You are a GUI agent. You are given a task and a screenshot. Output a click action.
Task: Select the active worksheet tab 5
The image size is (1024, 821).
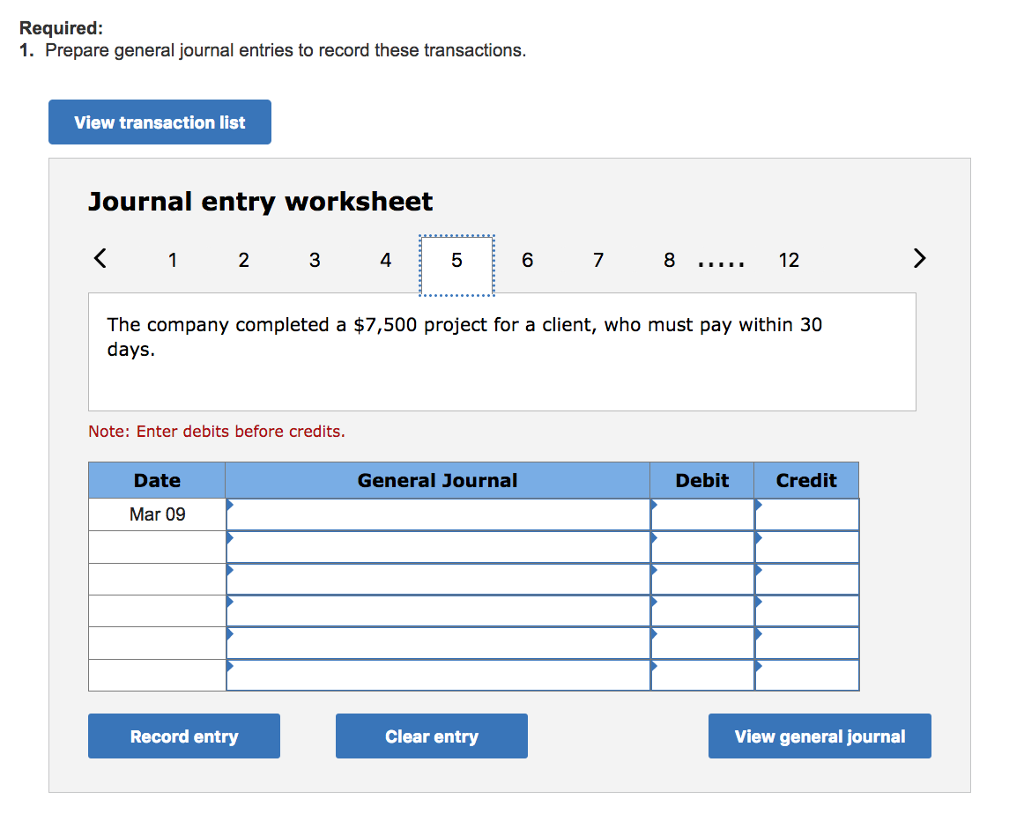(456, 265)
